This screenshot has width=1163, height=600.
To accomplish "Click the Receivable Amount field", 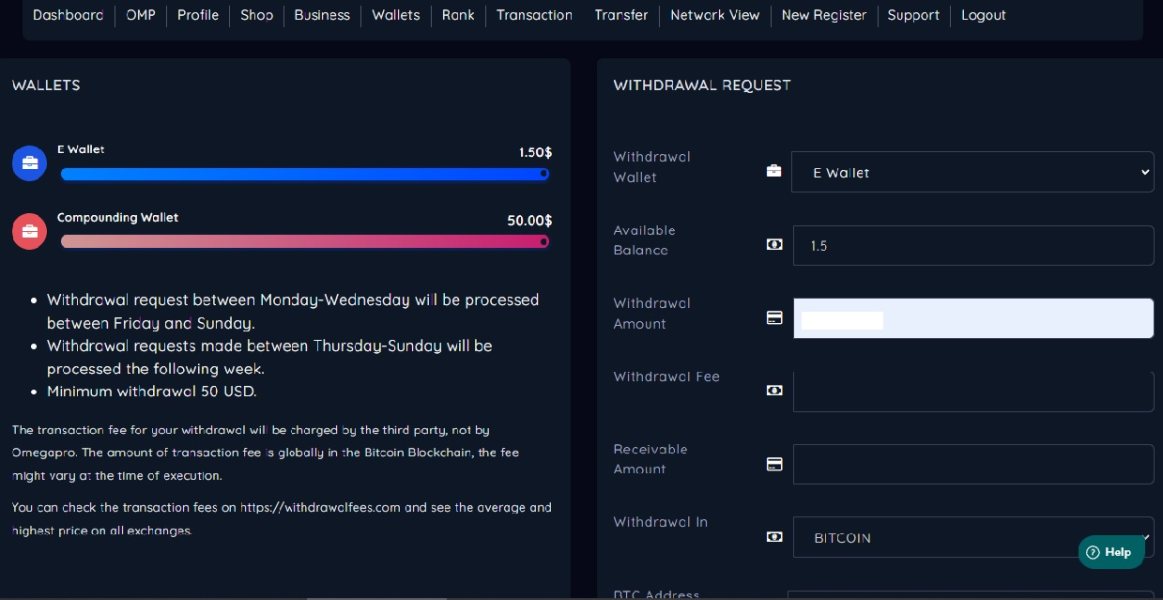I will (972, 465).
